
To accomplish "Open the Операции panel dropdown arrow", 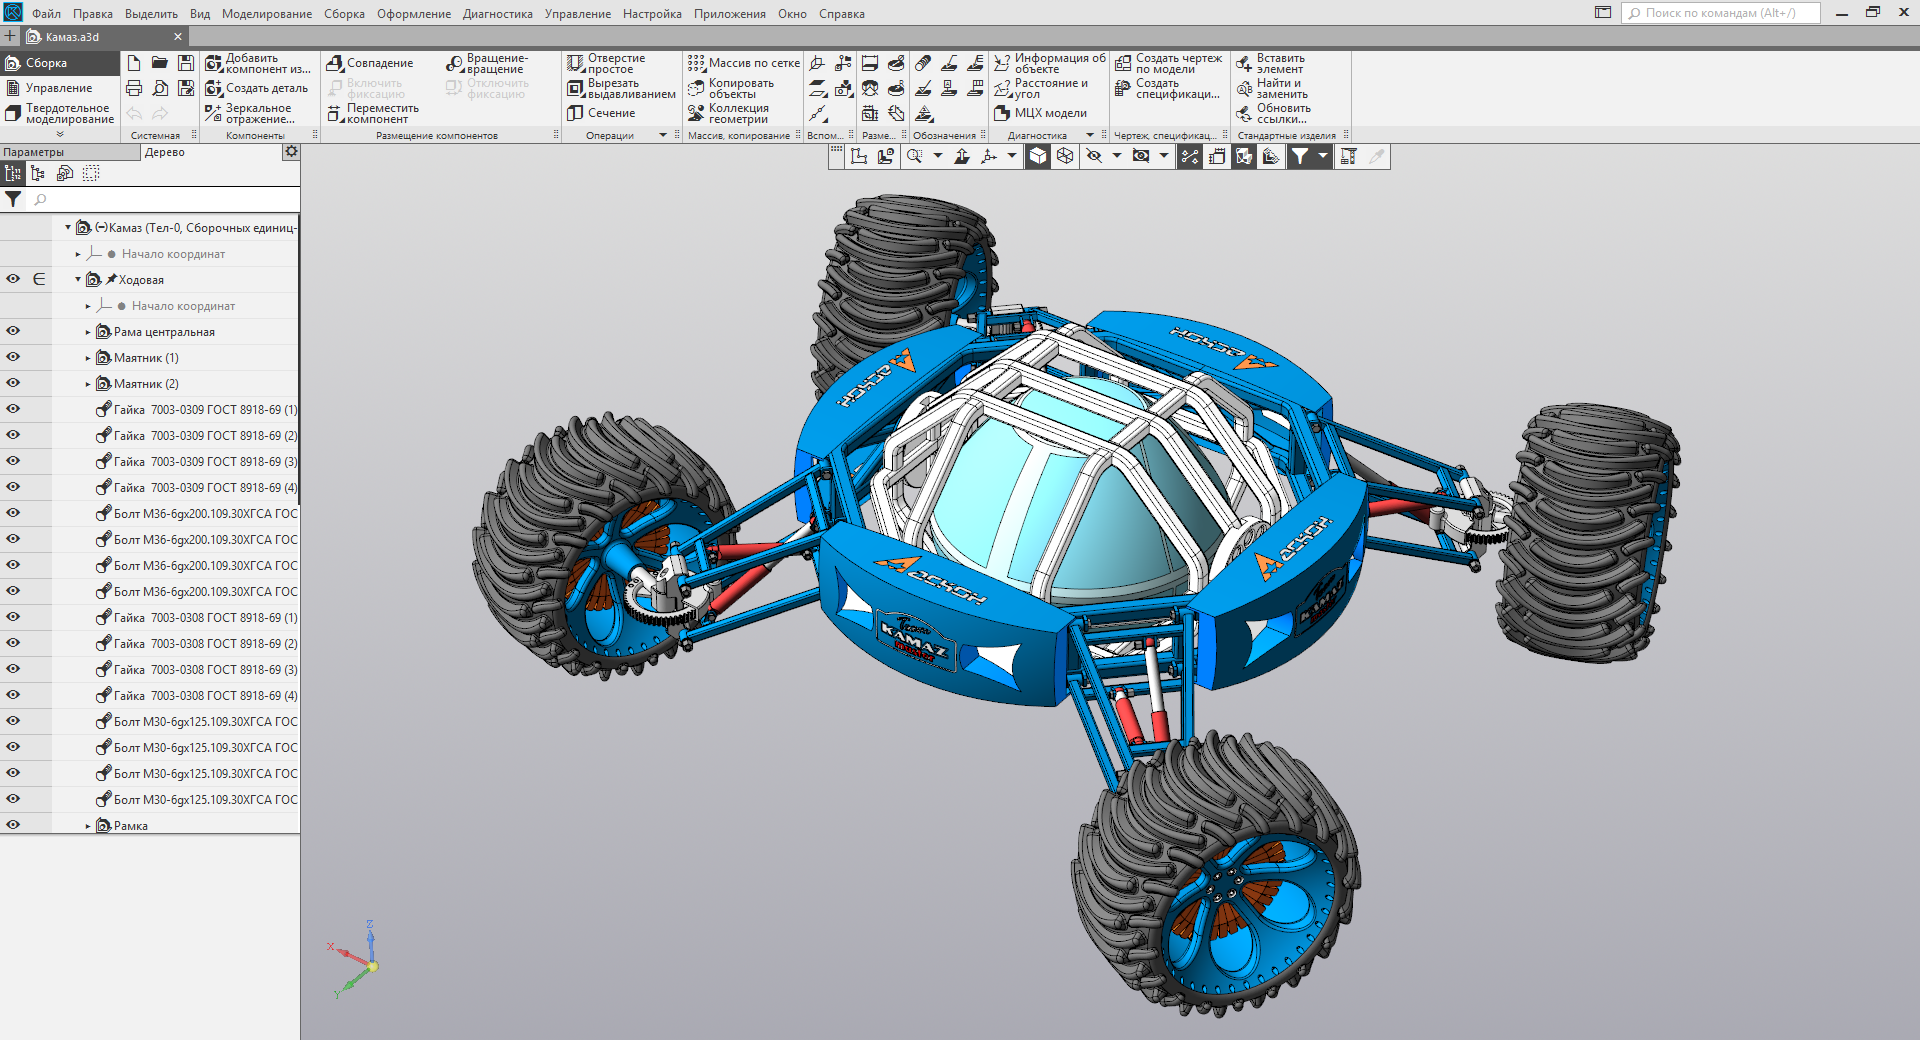I will (x=662, y=135).
